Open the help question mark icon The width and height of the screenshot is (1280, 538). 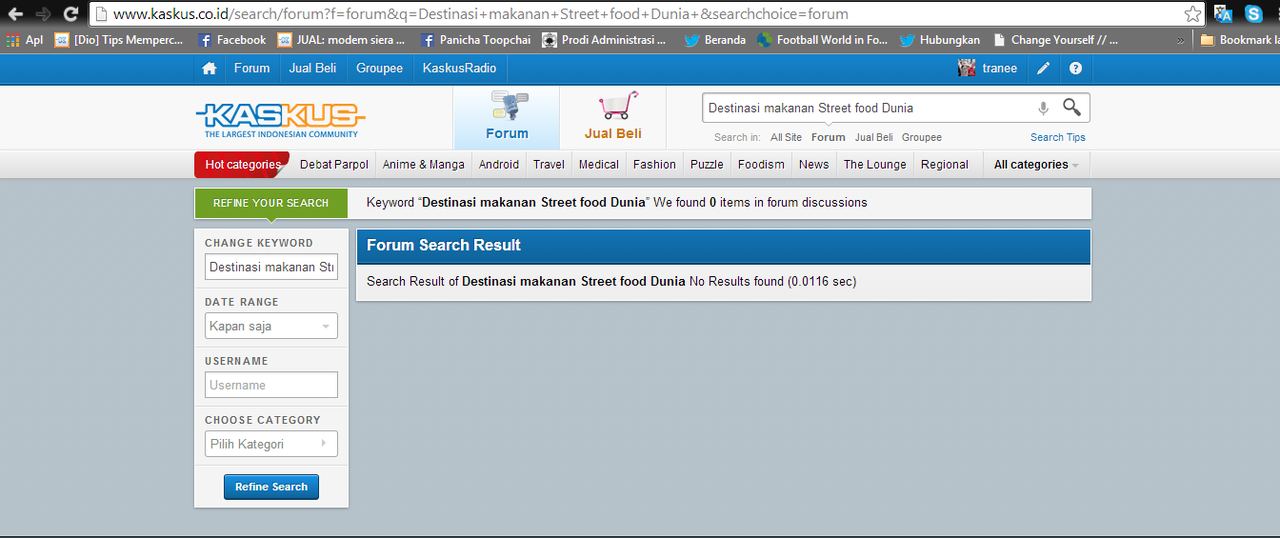(x=1076, y=68)
